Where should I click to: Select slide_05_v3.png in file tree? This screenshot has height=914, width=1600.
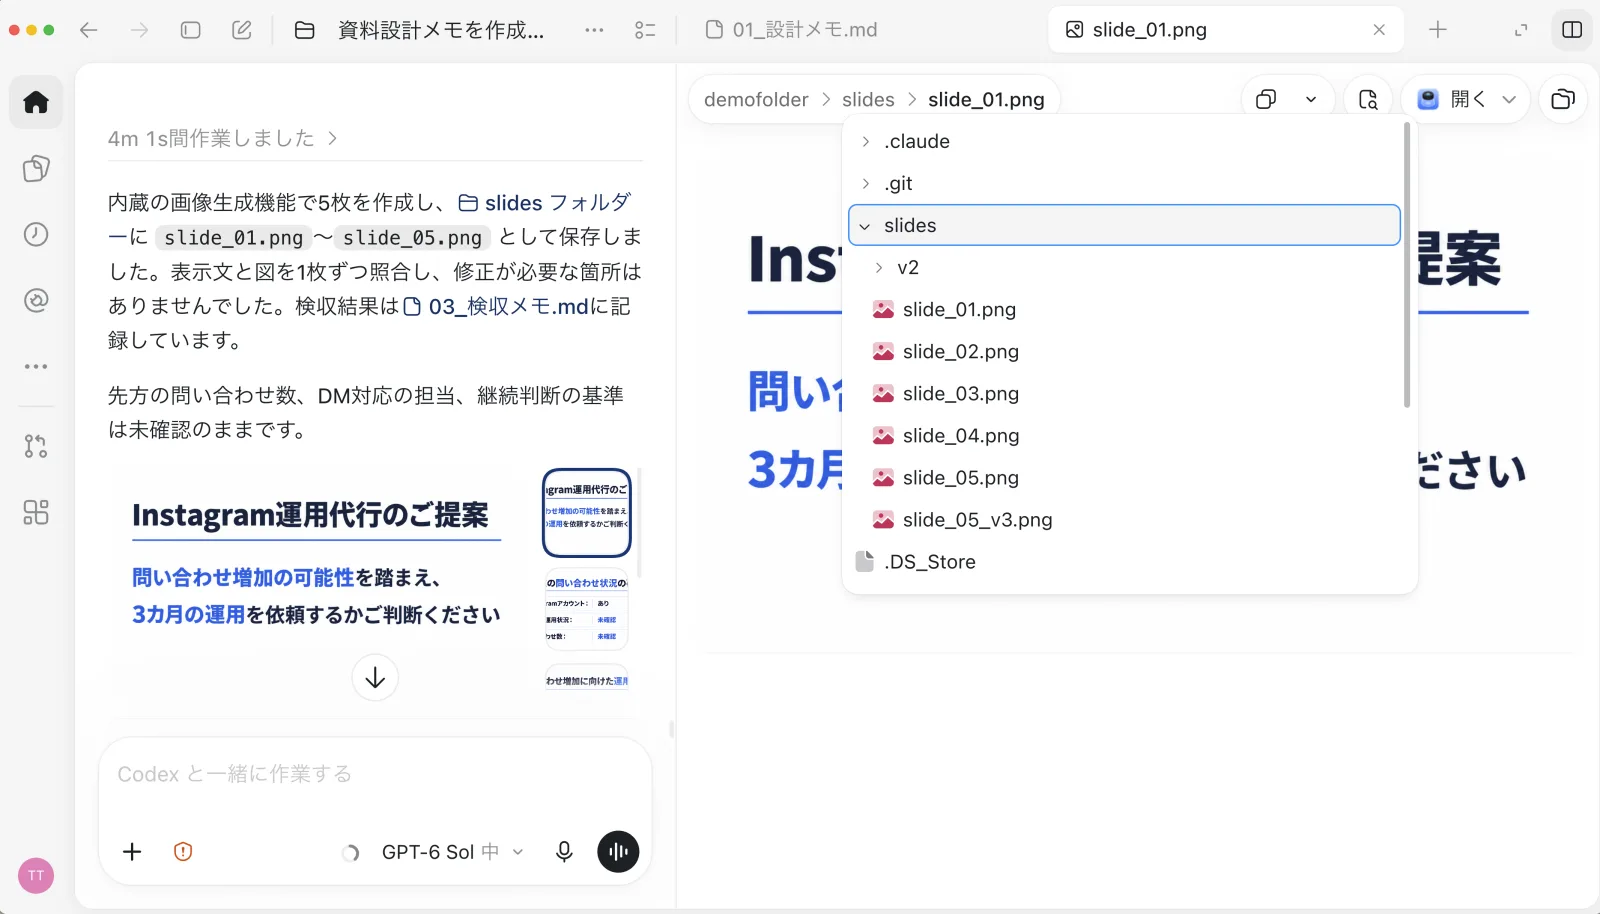1124,519
